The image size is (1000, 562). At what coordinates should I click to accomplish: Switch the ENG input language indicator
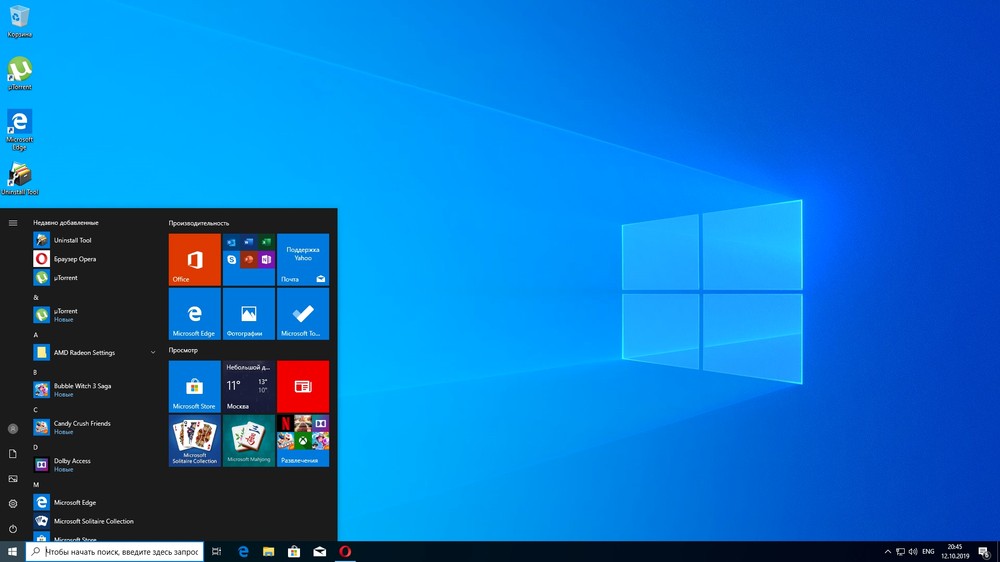click(x=928, y=551)
